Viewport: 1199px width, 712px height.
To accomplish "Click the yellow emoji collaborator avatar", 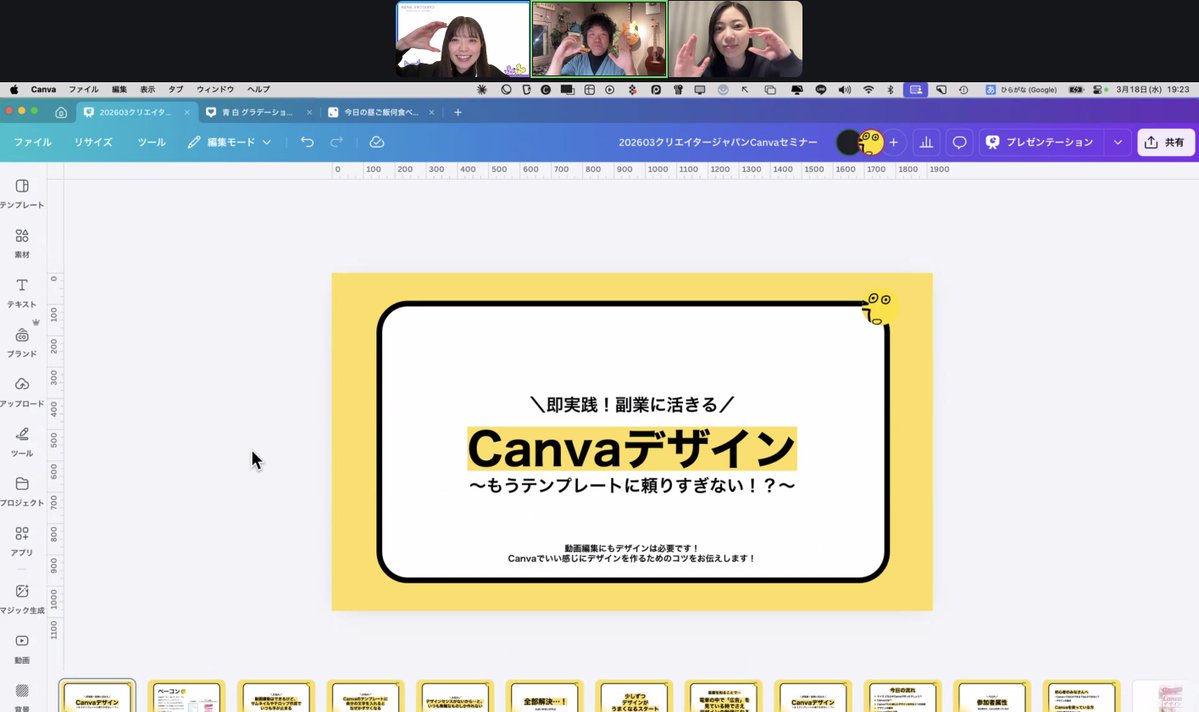I will pos(872,142).
